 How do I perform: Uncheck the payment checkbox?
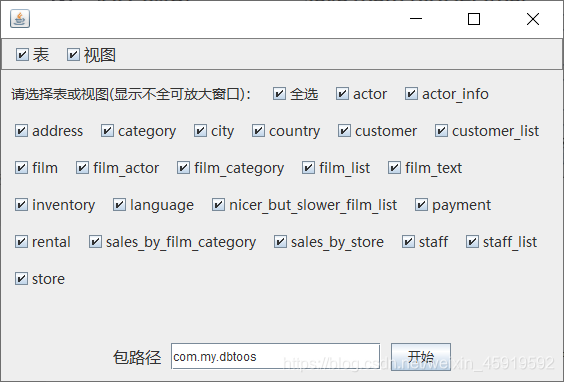[x=422, y=205]
